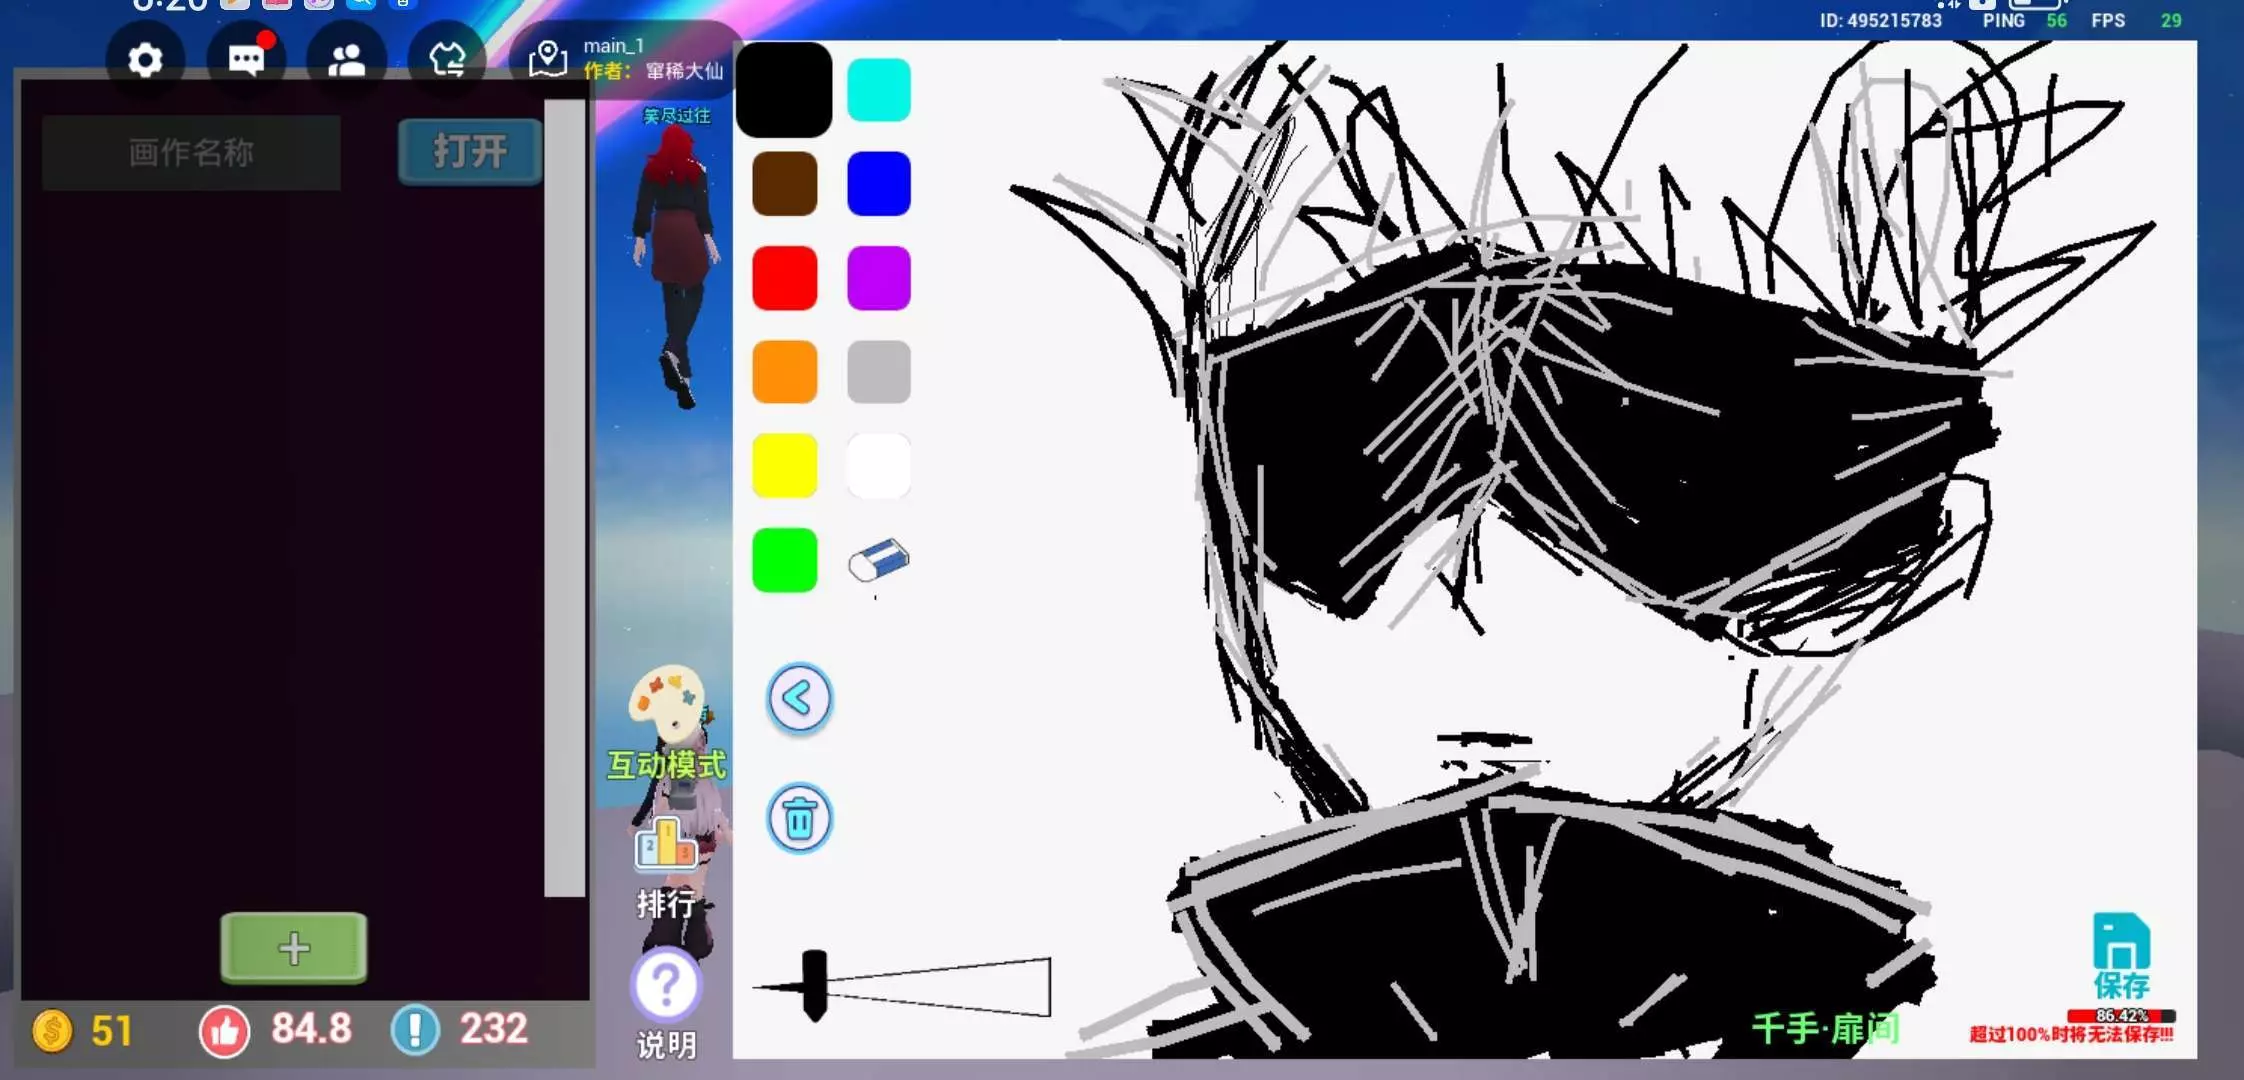Select the red color swatch
The width and height of the screenshot is (2244, 1080).
[784, 278]
